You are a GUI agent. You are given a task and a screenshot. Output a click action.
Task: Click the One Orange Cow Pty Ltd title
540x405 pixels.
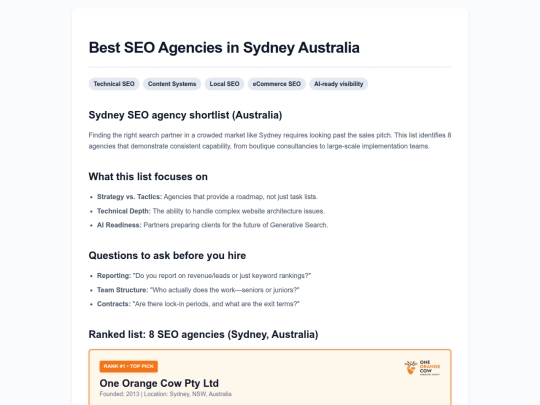(x=159, y=383)
